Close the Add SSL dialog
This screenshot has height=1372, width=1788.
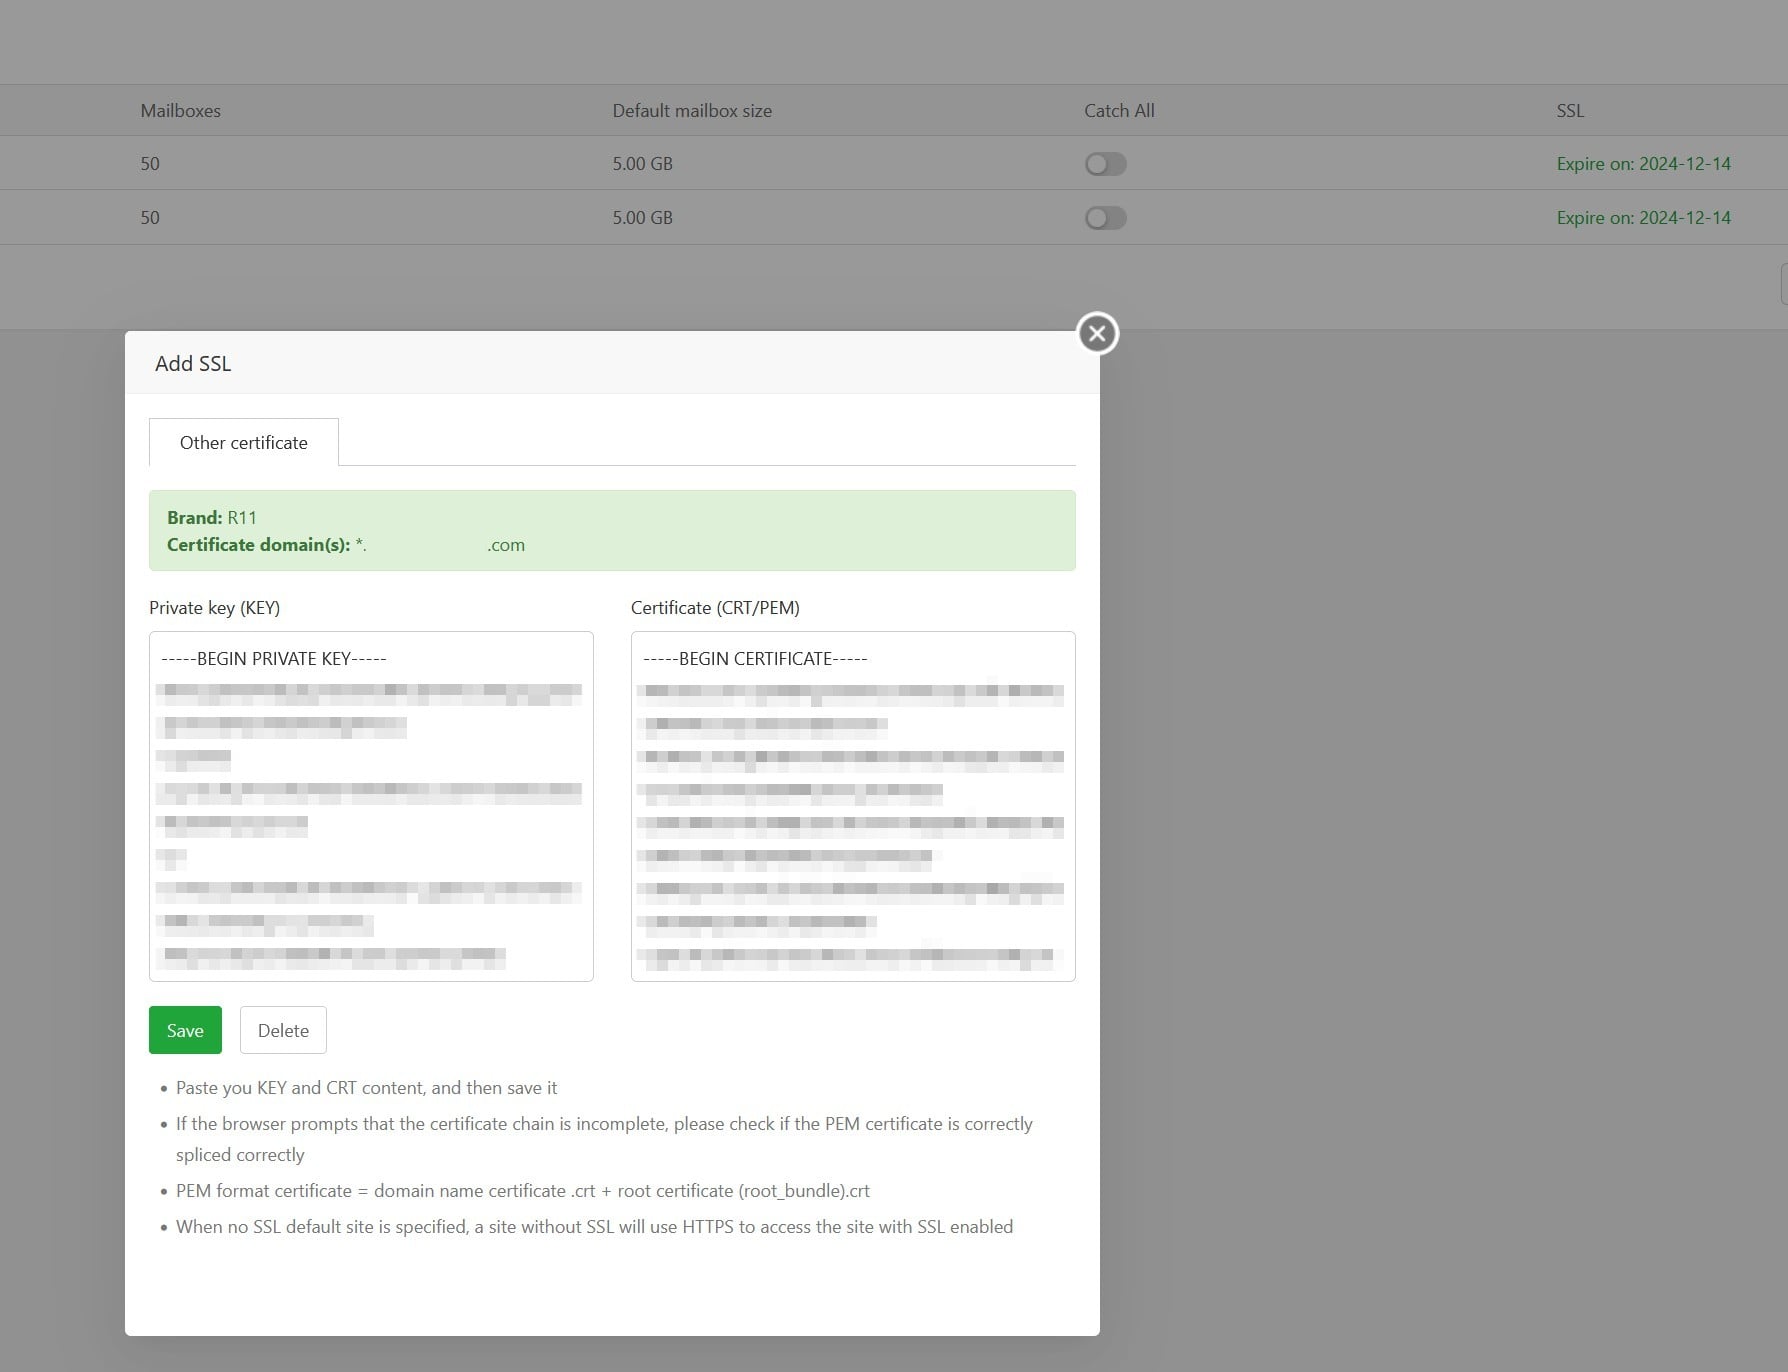(1097, 333)
